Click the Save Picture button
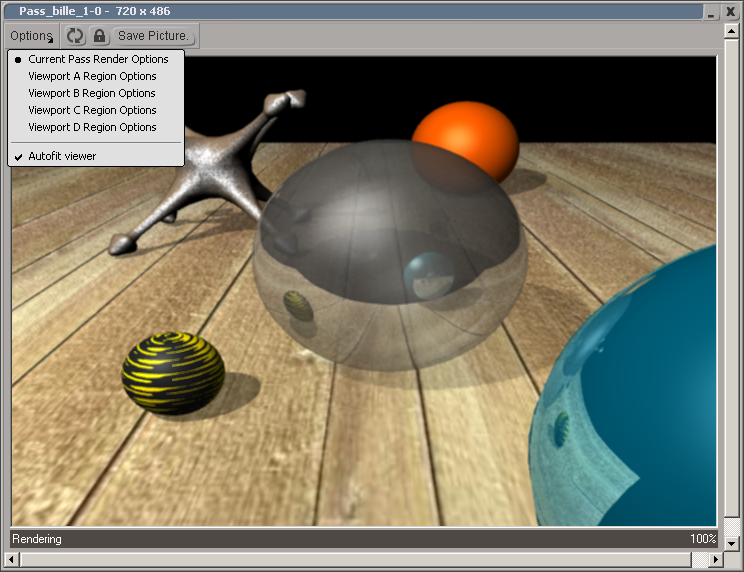Image resolution: width=744 pixels, height=572 pixels. tap(153, 36)
